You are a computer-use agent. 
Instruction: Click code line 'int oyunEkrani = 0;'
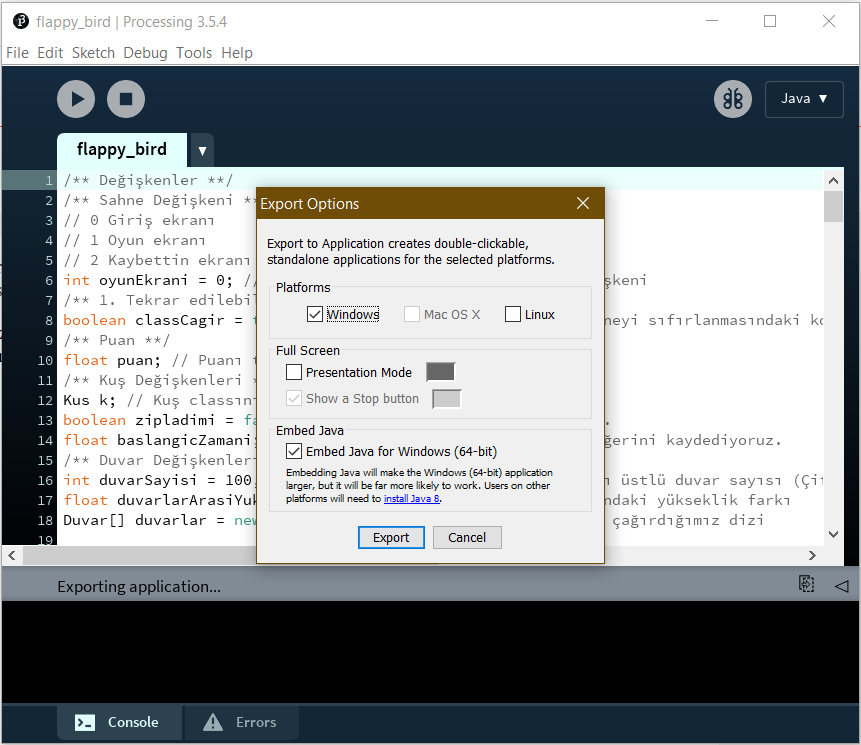(148, 280)
